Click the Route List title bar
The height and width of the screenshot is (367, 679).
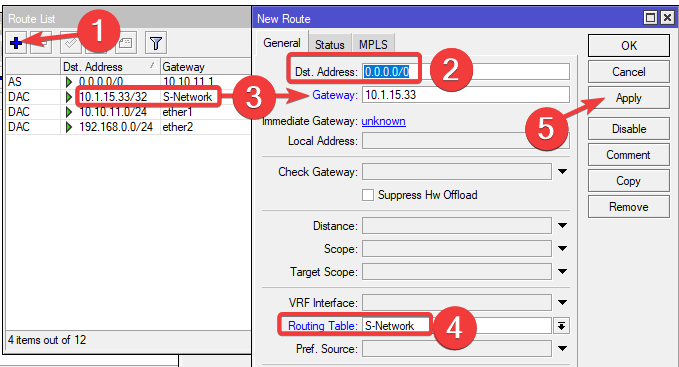click(x=128, y=19)
